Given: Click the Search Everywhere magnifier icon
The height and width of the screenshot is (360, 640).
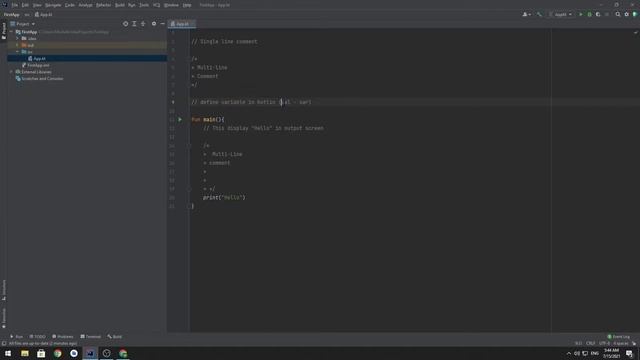Looking at the screenshot, I should point(618,14).
